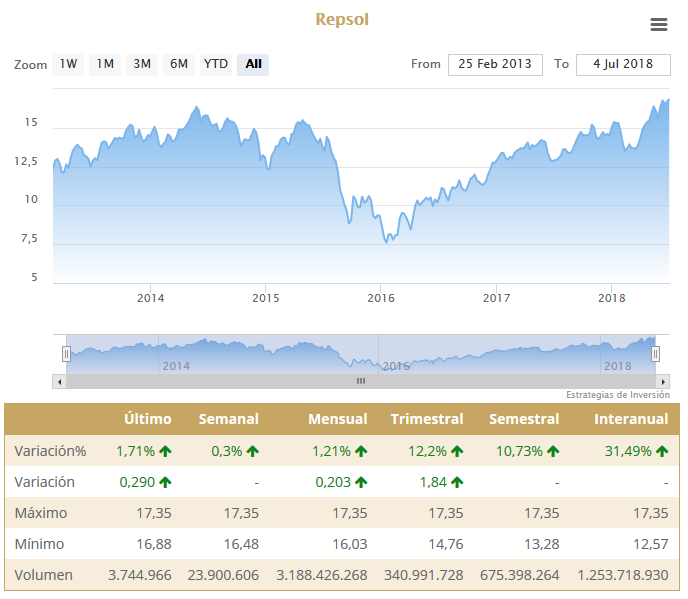Click the green arrow next to Último 1,71%
Screen dimensions: 688x599
(x=165, y=451)
